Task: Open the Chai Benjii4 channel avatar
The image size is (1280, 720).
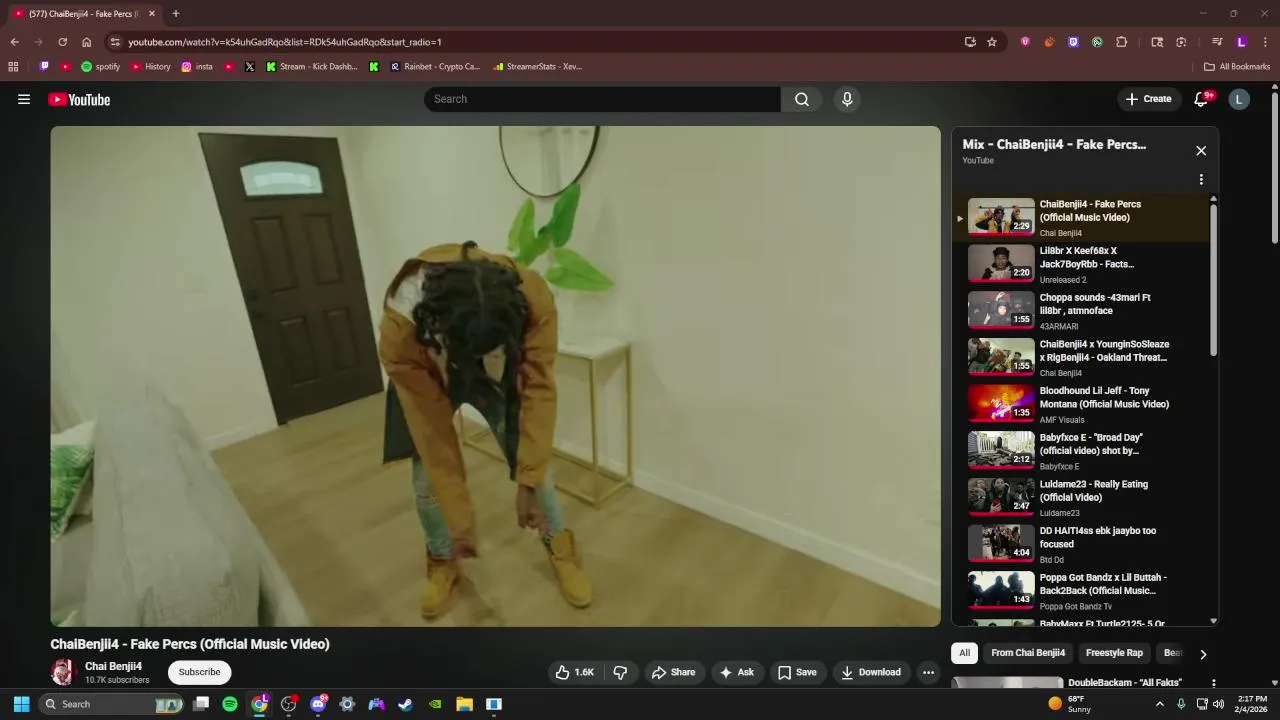Action: point(63,672)
